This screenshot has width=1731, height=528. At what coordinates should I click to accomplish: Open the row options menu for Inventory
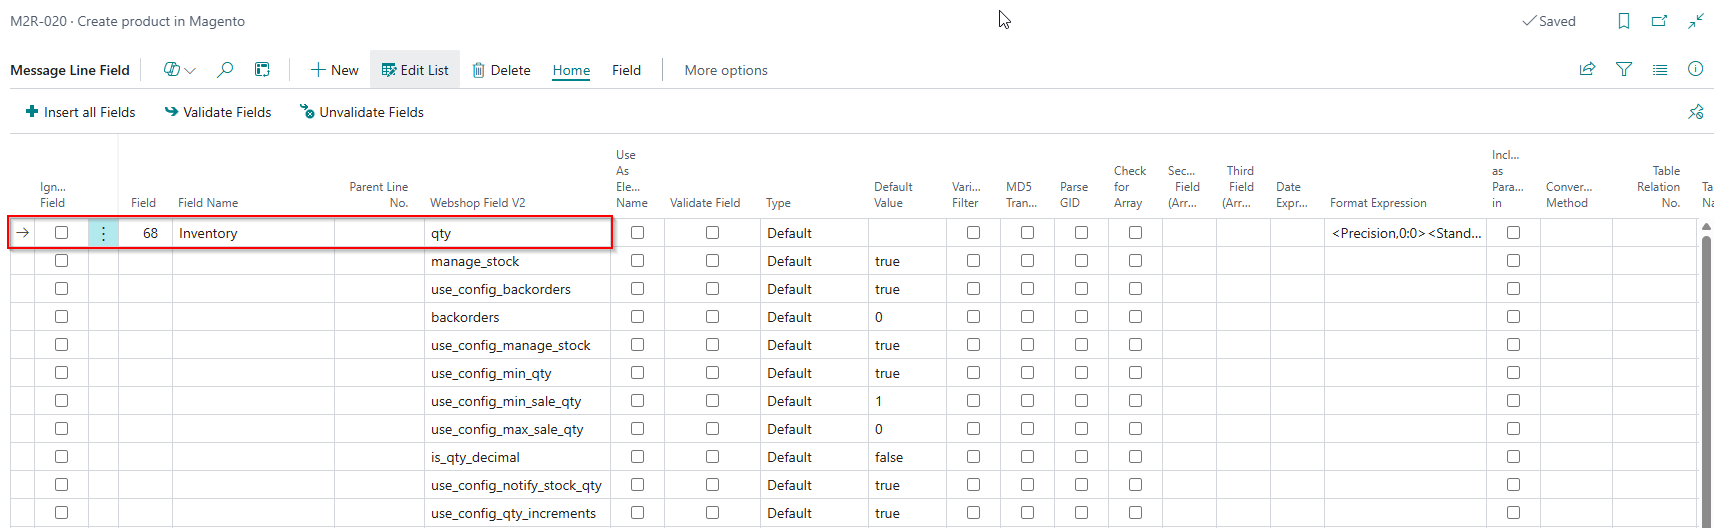(103, 233)
